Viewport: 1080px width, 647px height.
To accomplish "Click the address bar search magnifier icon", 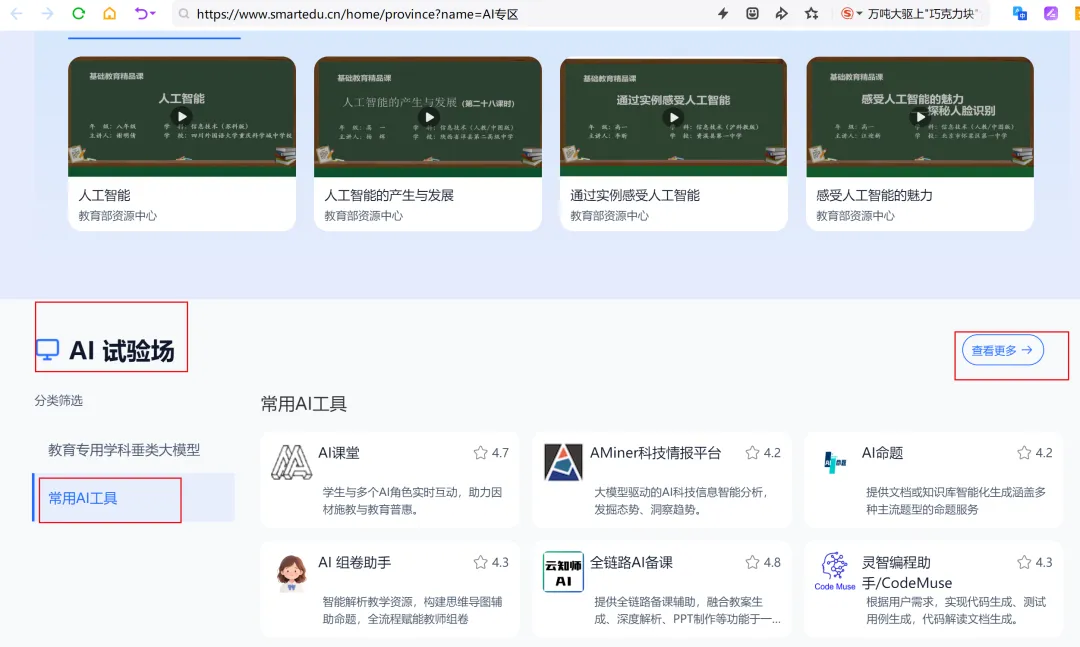I will [183, 14].
